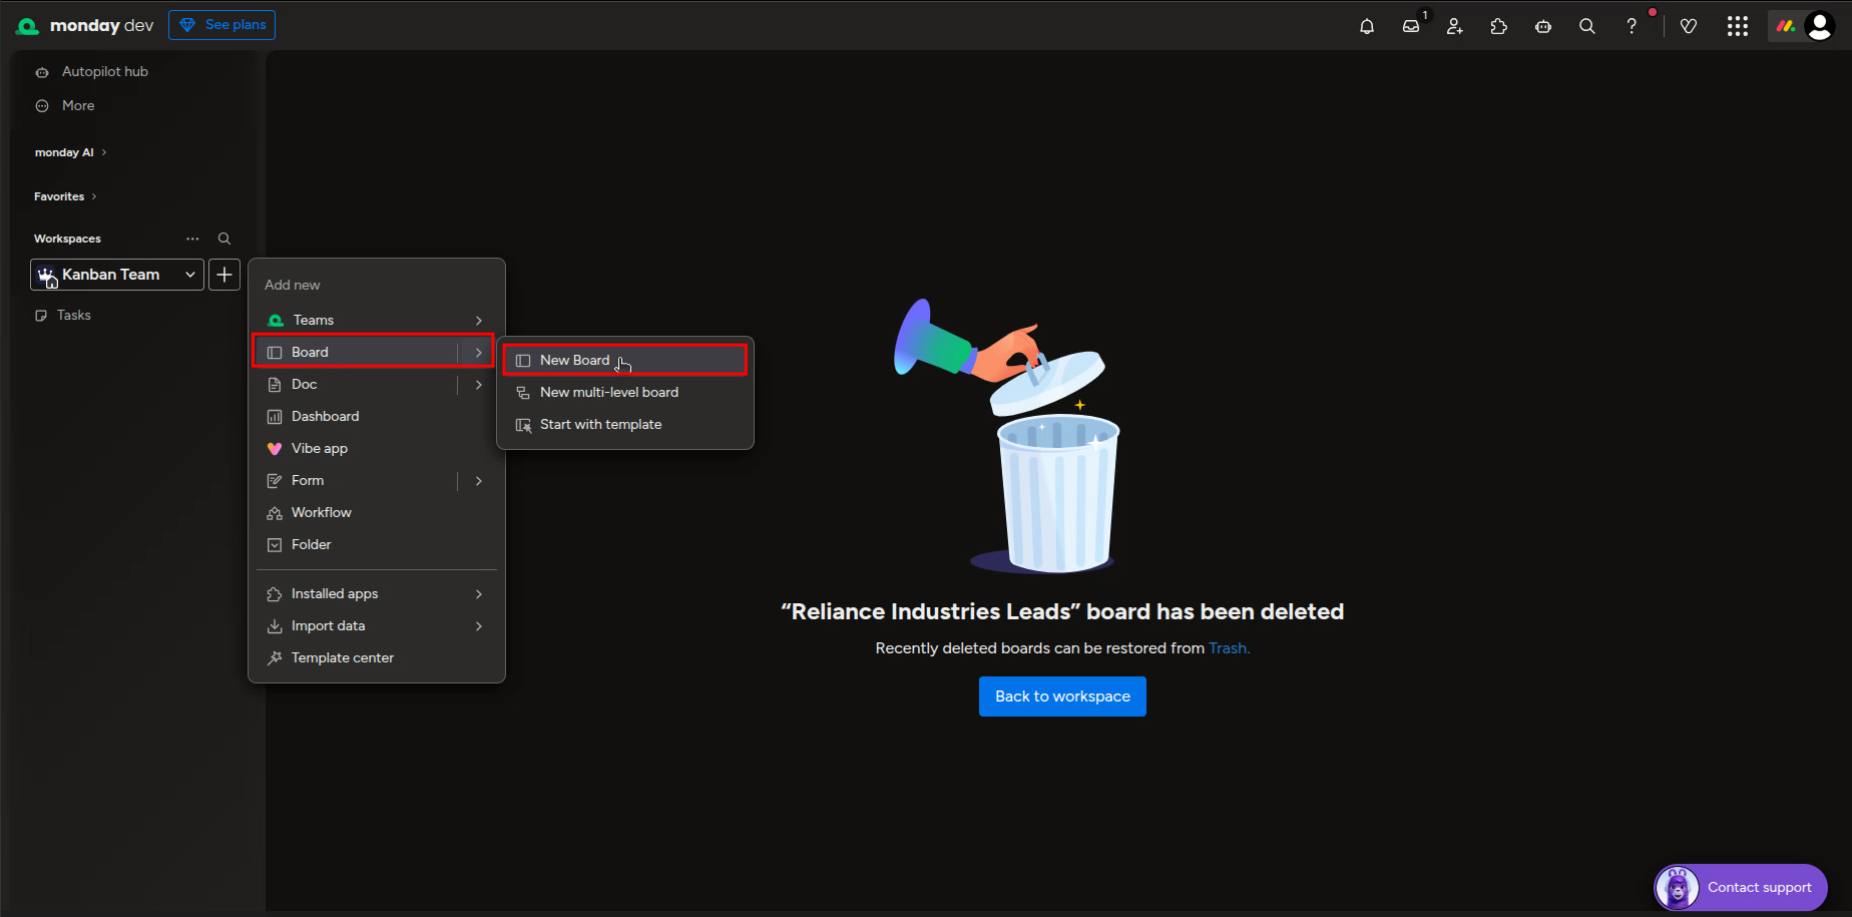Image resolution: width=1852 pixels, height=917 pixels.
Task: Expand the Doc submenu arrow
Action: coord(478,384)
